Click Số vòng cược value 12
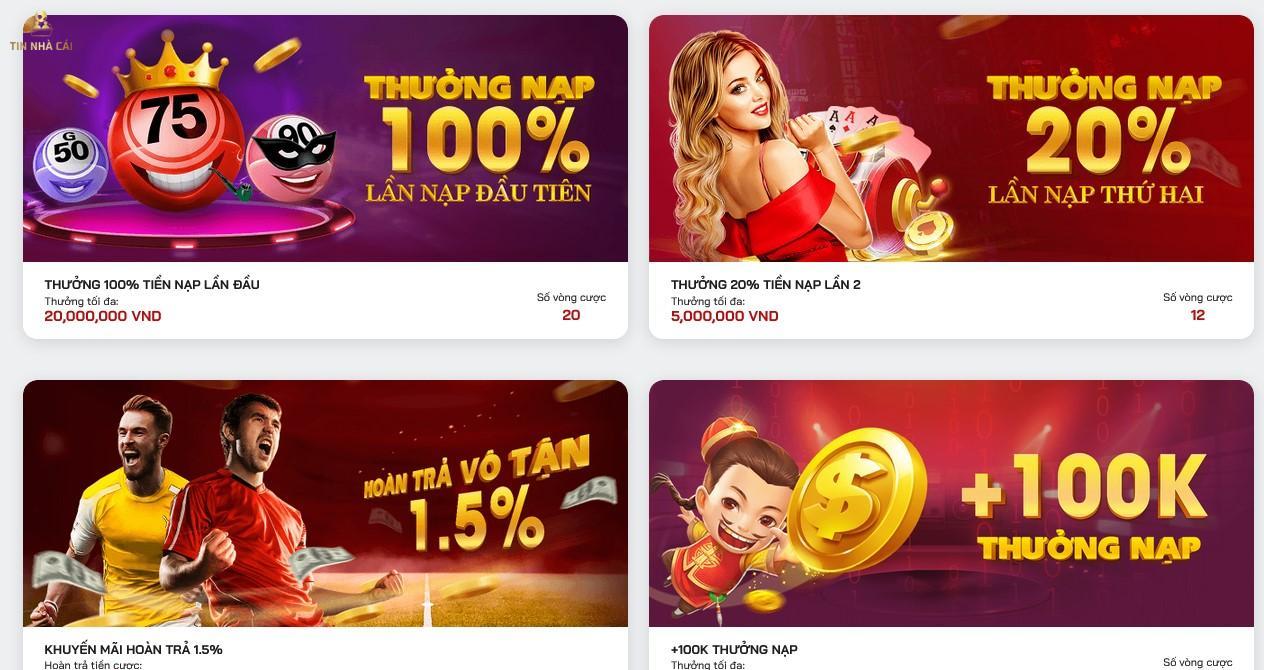The width and height of the screenshot is (1264, 670). (1198, 315)
